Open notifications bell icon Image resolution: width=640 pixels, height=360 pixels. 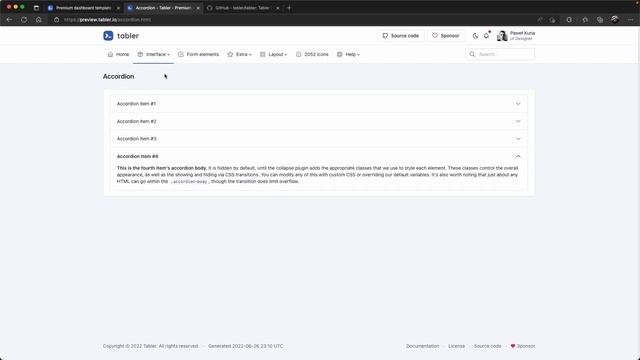coord(487,36)
